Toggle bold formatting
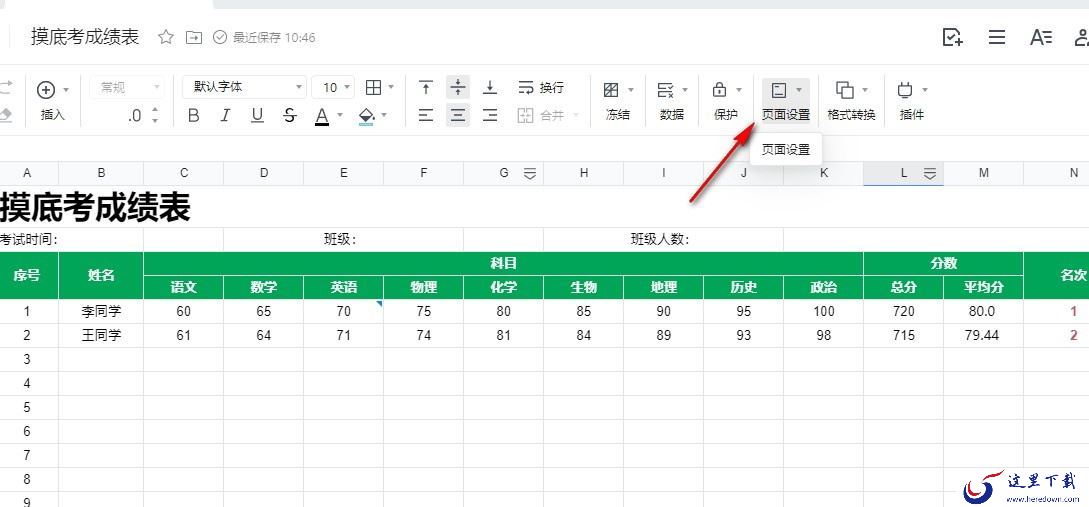 coord(194,116)
